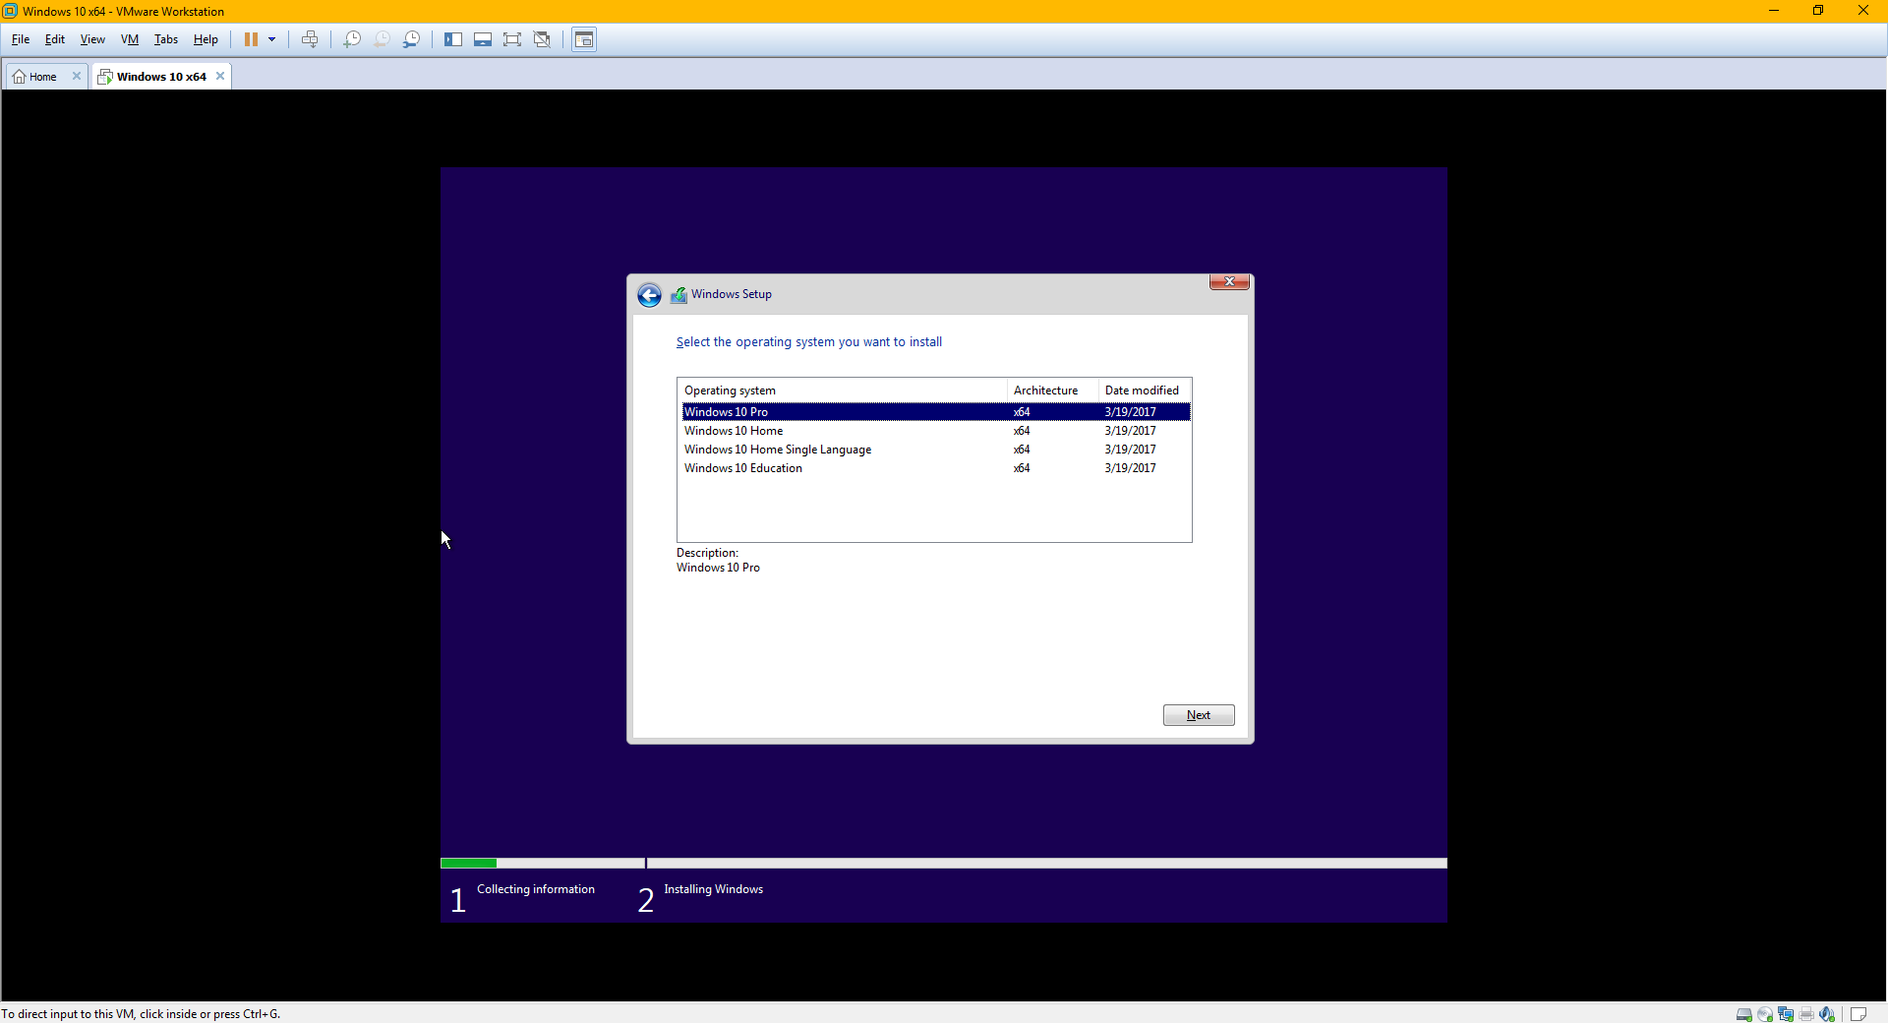Viewport: 1888px width, 1023px height.
Task: Click the Installing Windows step label
Action: pos(713,889)
